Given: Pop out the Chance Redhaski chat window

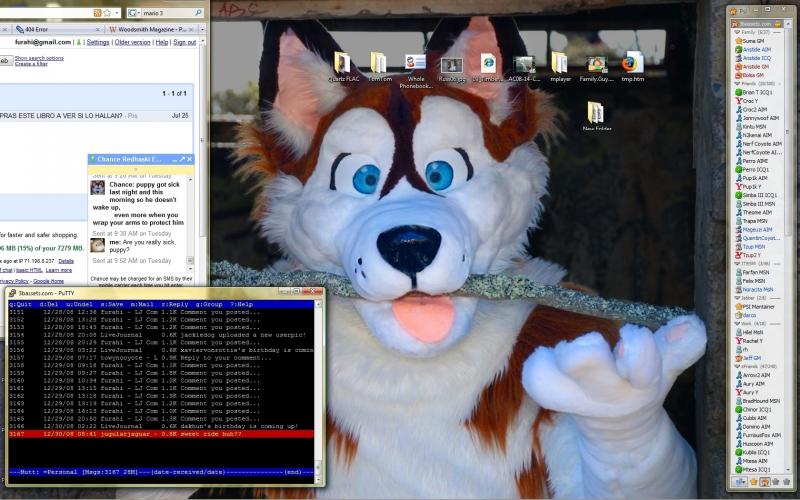Looking at the screenshot, I should [x=182, y=159].
